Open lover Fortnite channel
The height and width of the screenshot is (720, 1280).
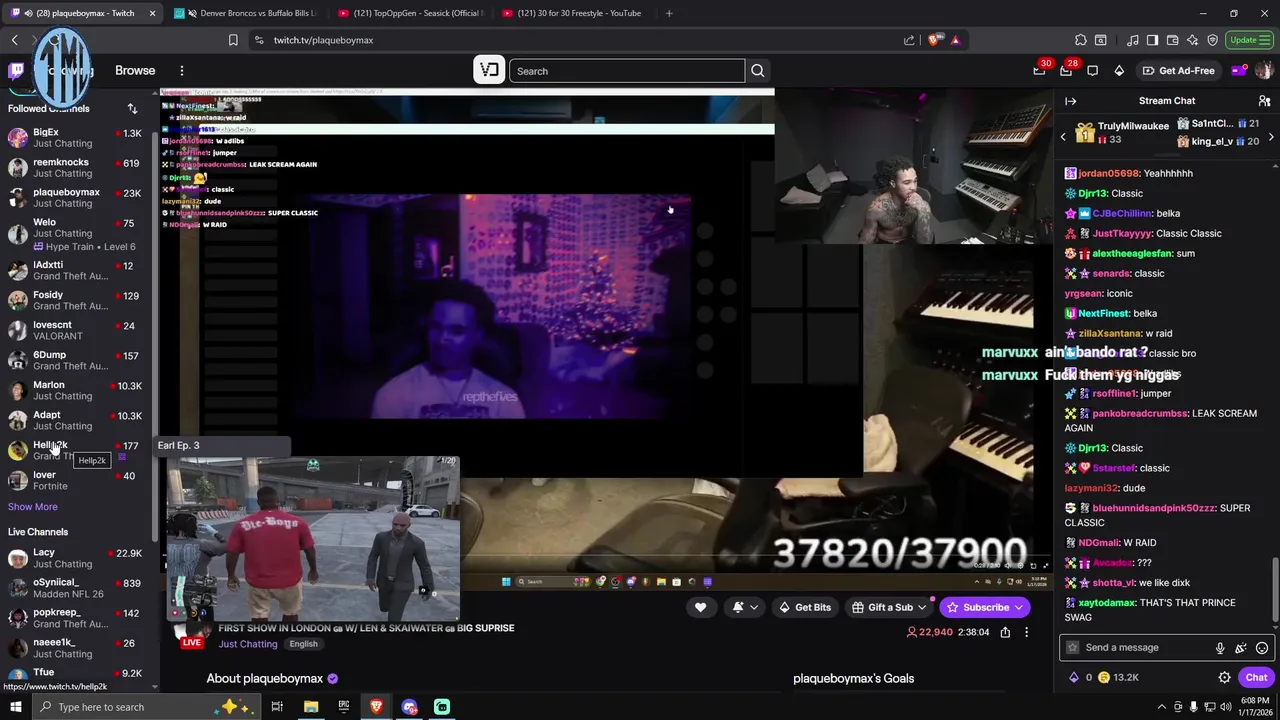point(75,481)
